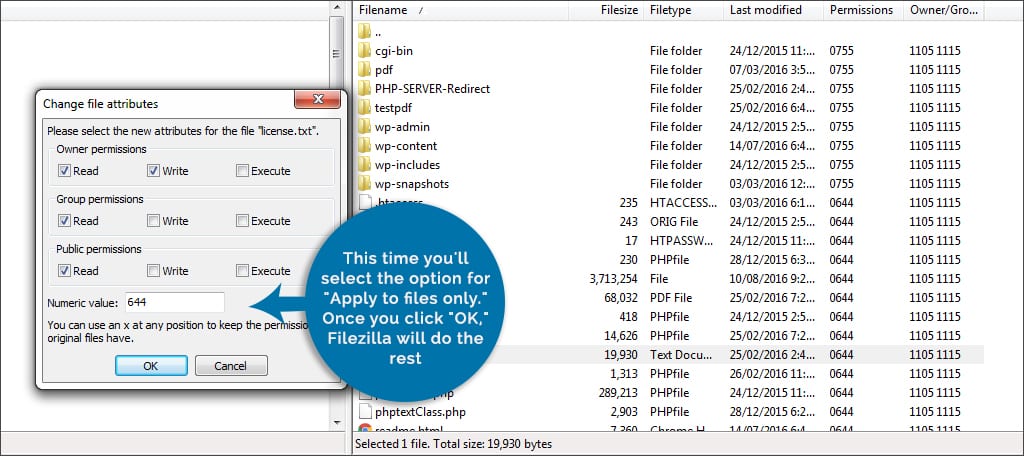1024x456 pixels.
Task: Sort by Owner/Group column header
Action: pos(944,10)
